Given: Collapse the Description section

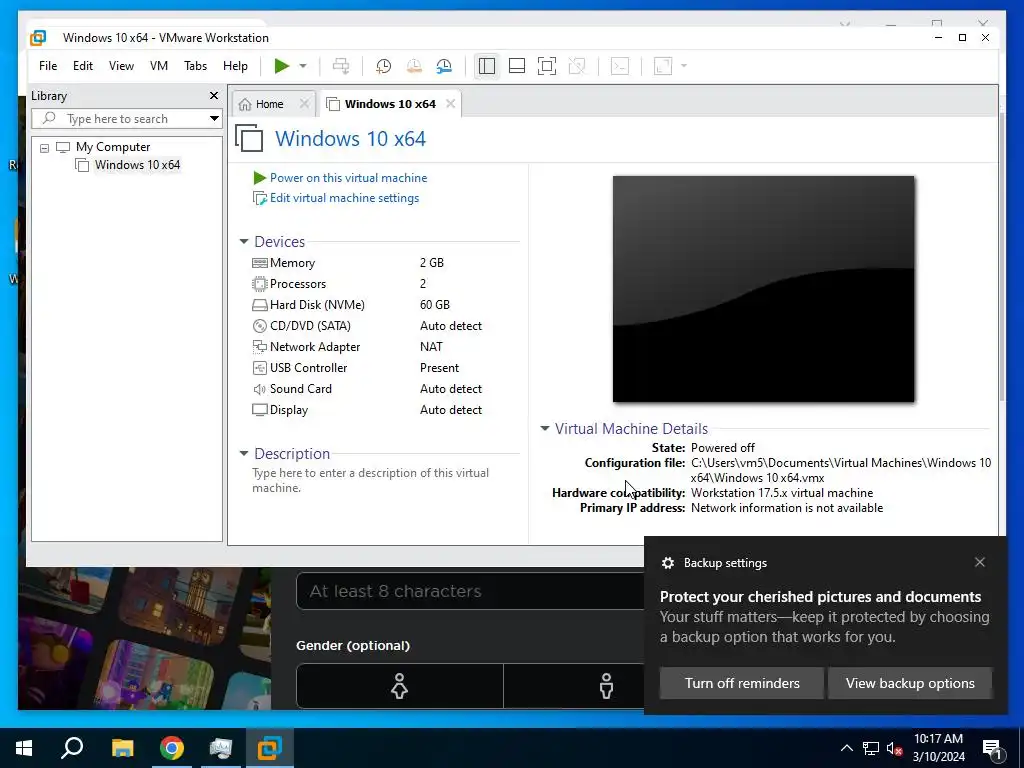Looking at the screenshot, I should (244, 453).
